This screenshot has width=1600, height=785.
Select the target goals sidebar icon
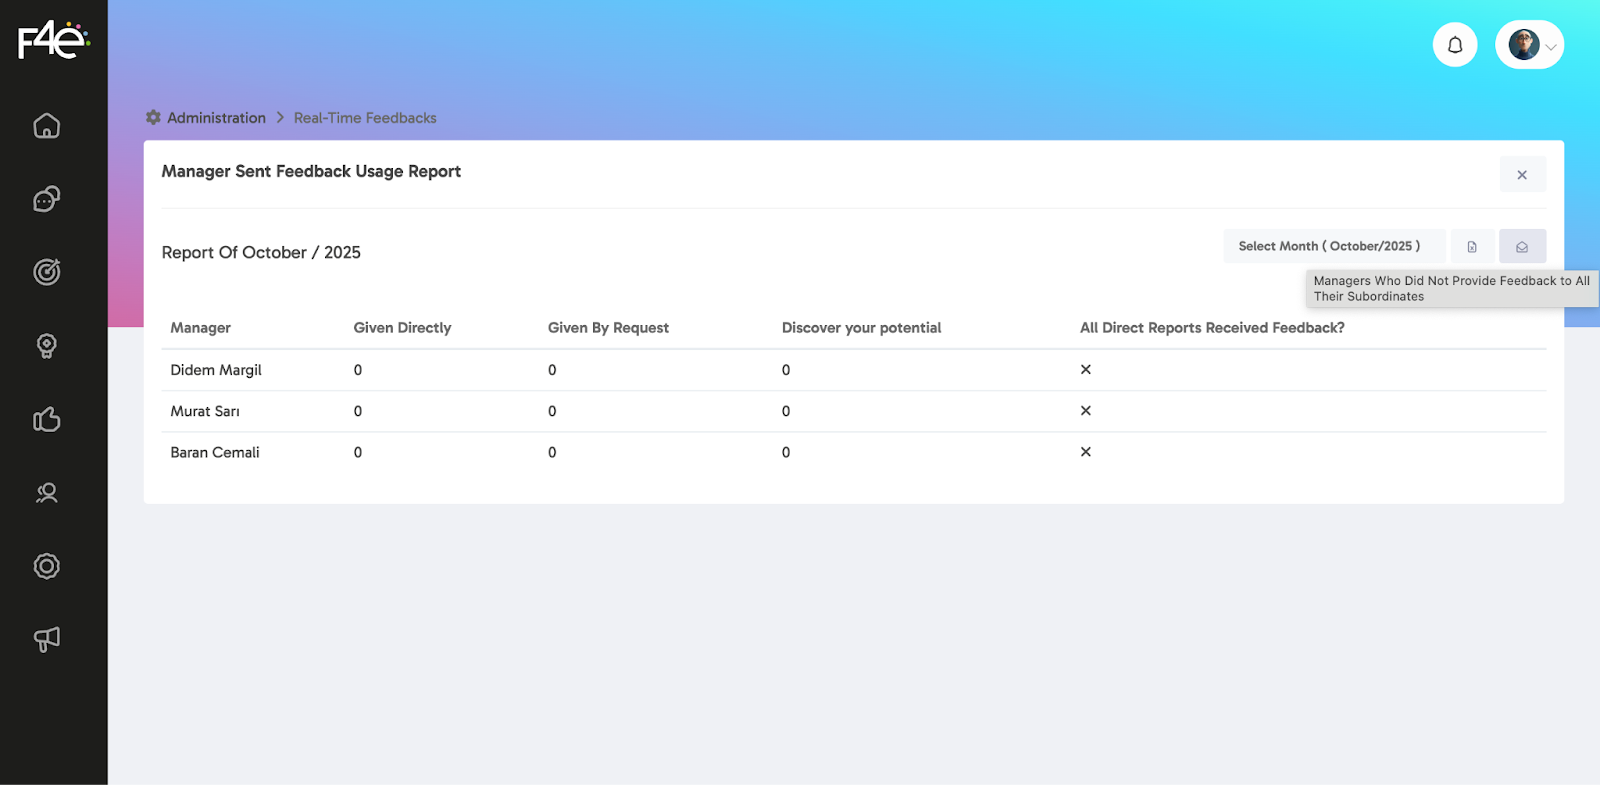[47, 272]
